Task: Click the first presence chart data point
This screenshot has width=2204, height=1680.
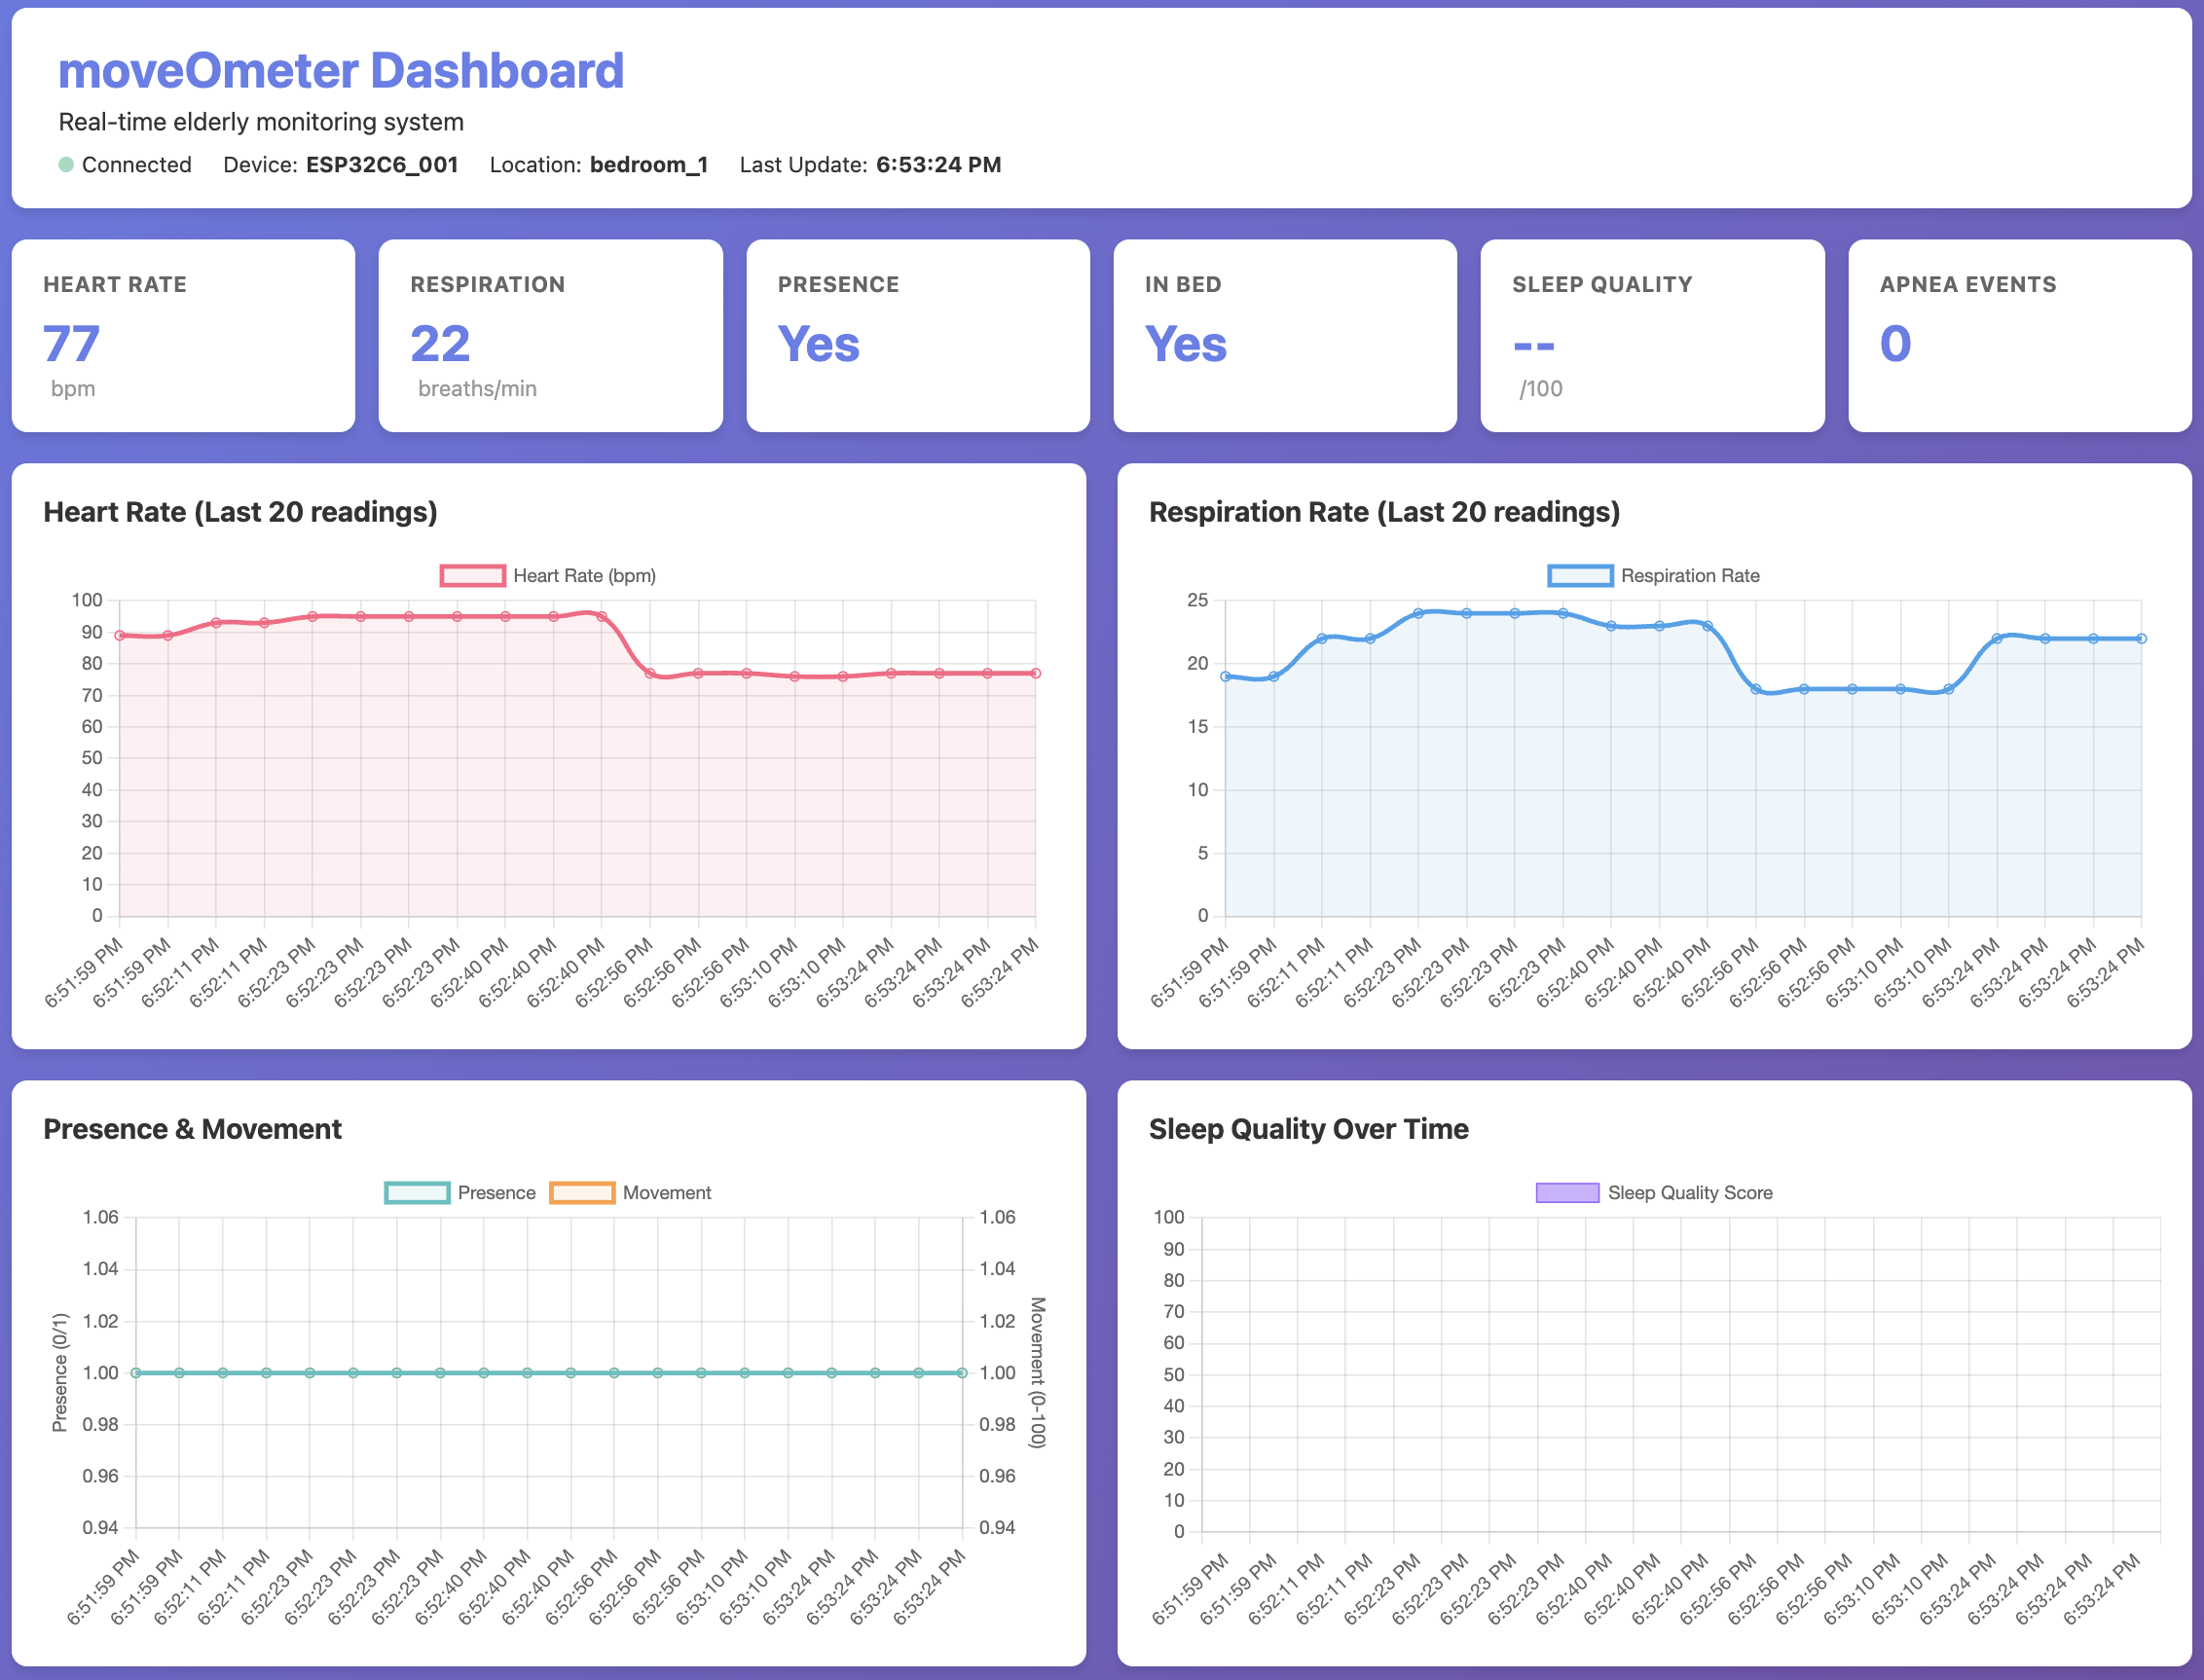Action: pos(136,1373)
